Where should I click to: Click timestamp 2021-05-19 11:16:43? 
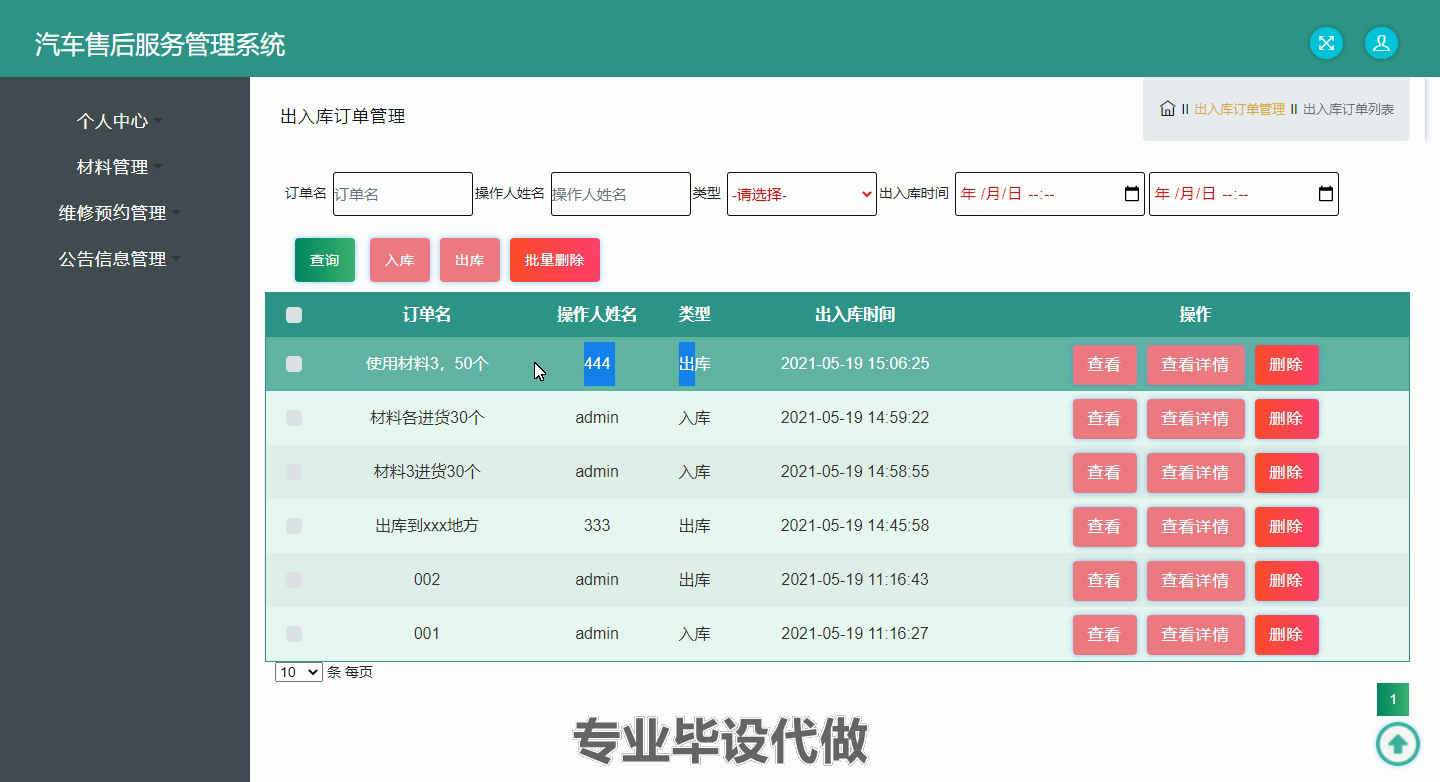(x=855, y=579)
